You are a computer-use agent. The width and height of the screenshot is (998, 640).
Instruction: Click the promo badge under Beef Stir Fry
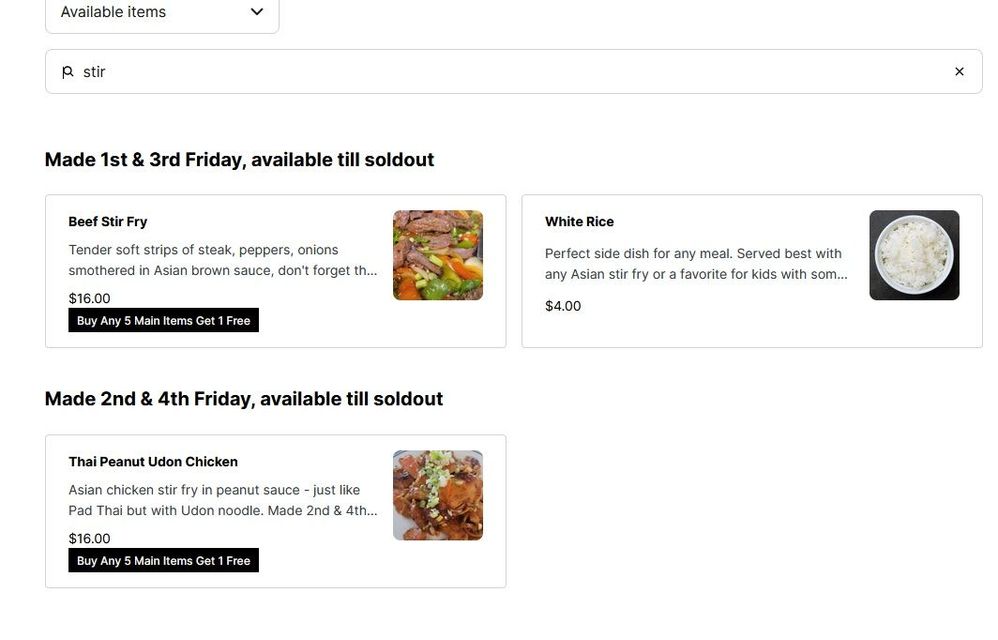(163, 321)
